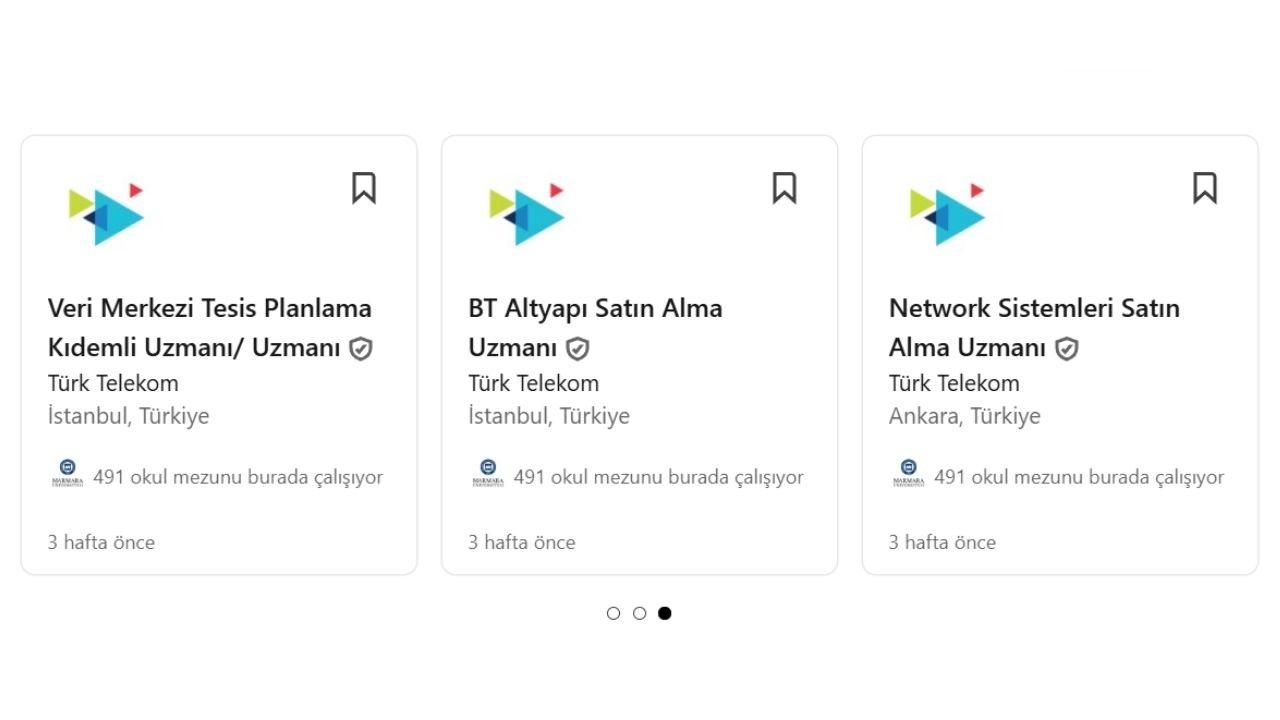
Task: Click Marmara University icon on Veri Merkezi card
Action: point(67,473)
